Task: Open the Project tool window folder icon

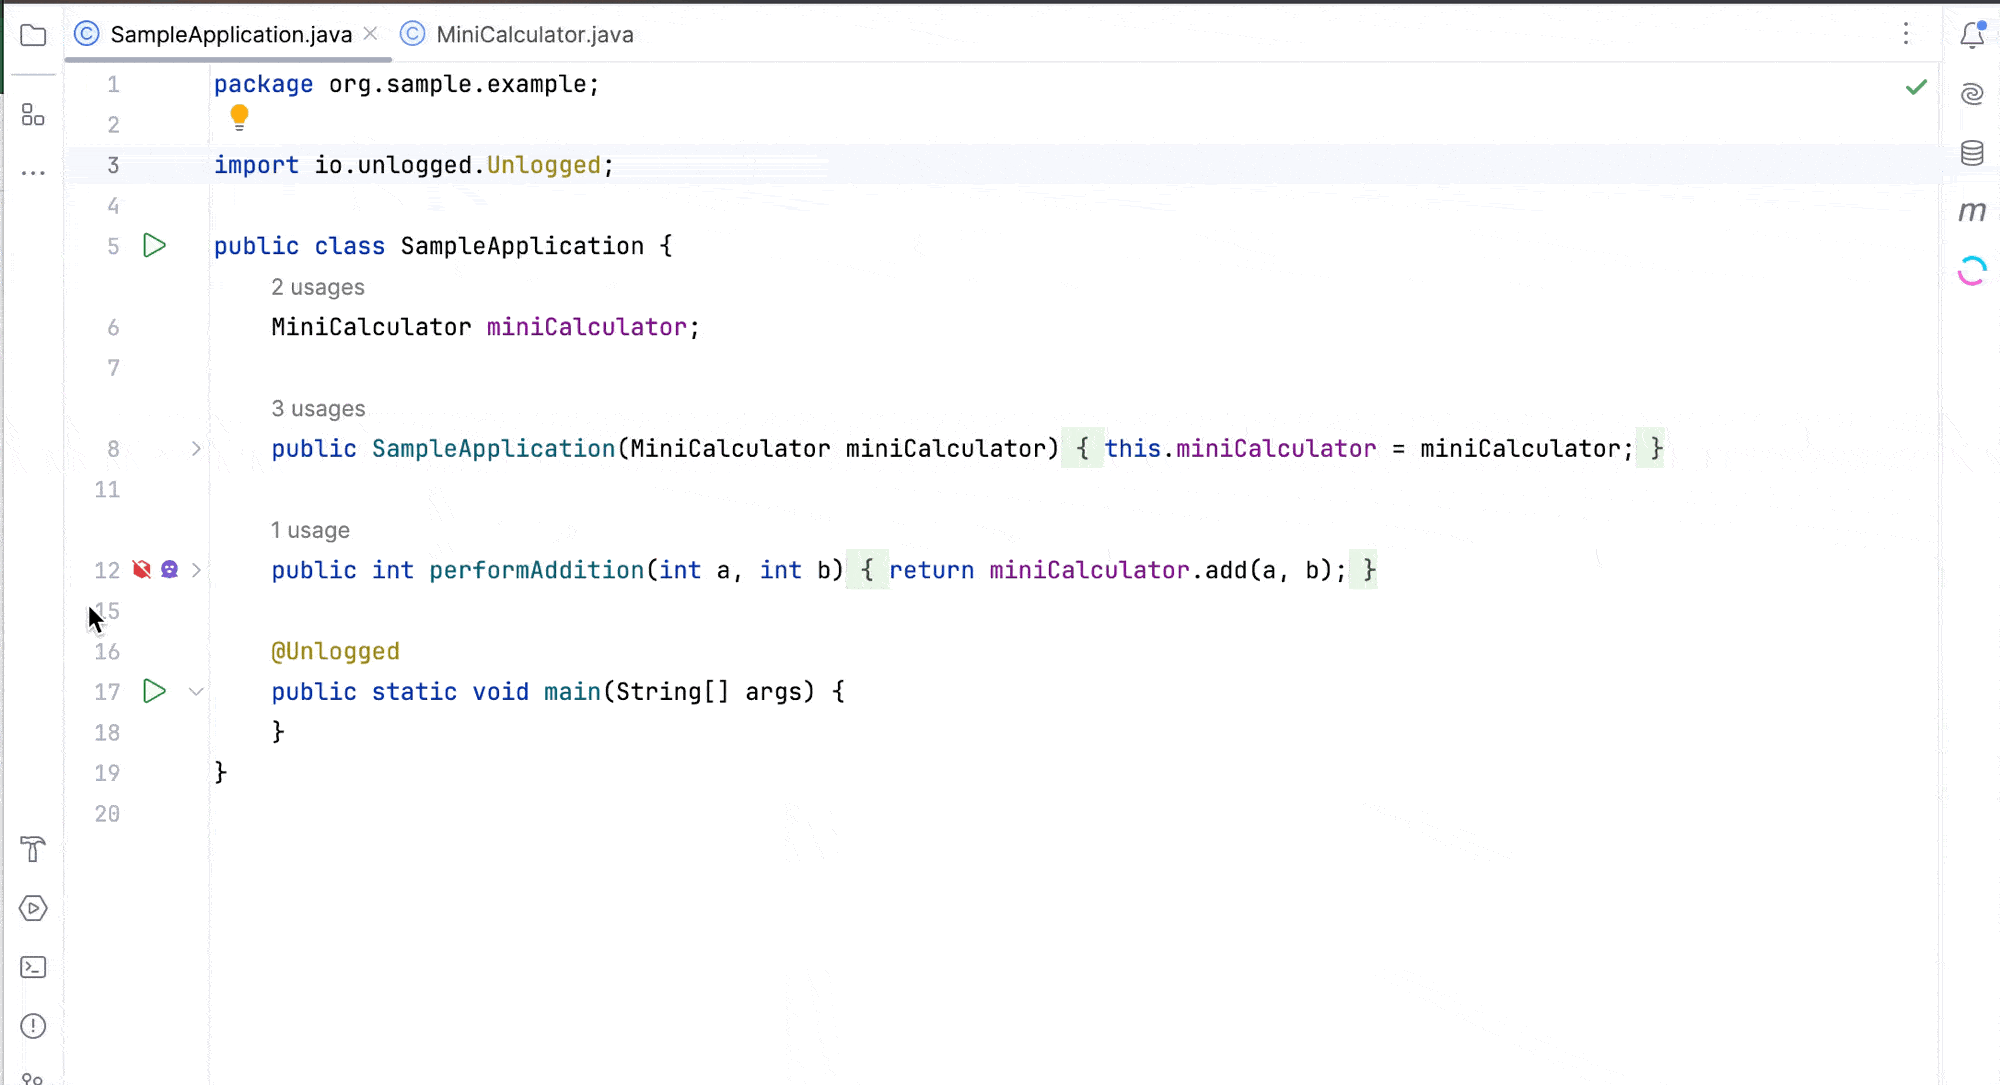Action: pyautogui.click(x=33, y=35)
